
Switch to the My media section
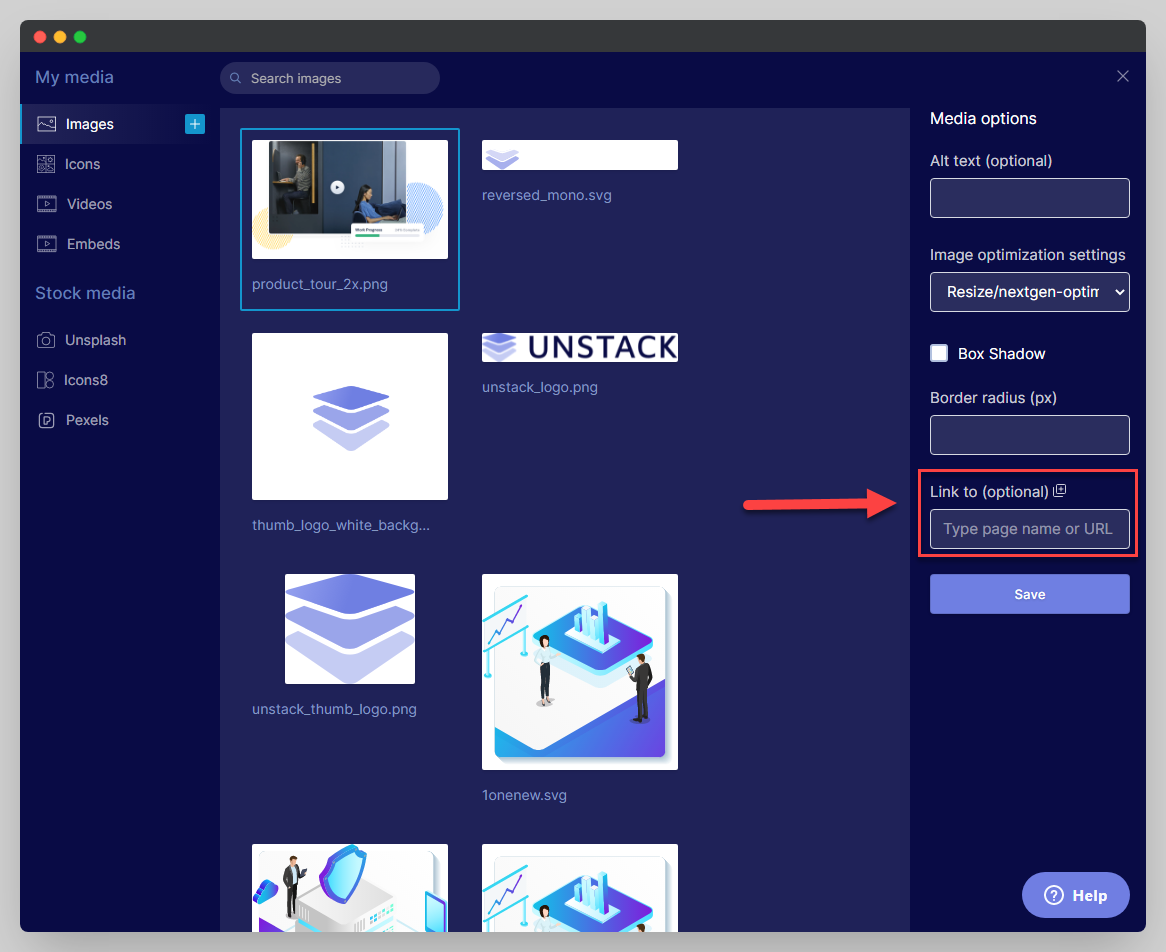coord(74,77)
